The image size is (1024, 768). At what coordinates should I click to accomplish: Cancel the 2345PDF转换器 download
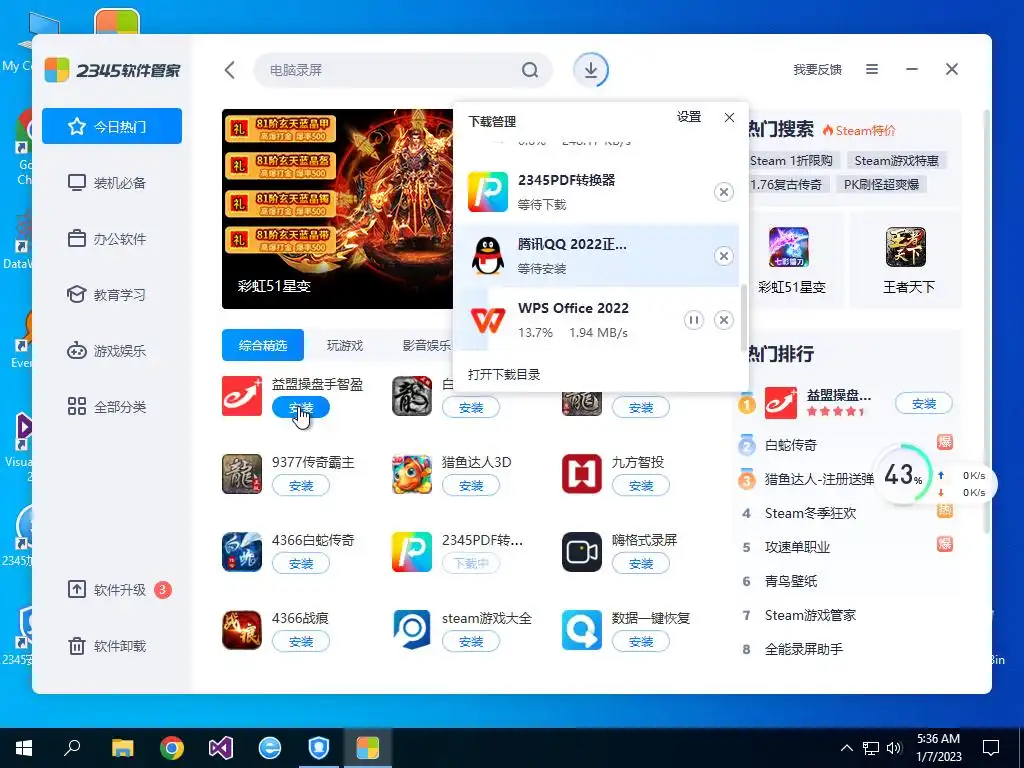pos(724,192)
